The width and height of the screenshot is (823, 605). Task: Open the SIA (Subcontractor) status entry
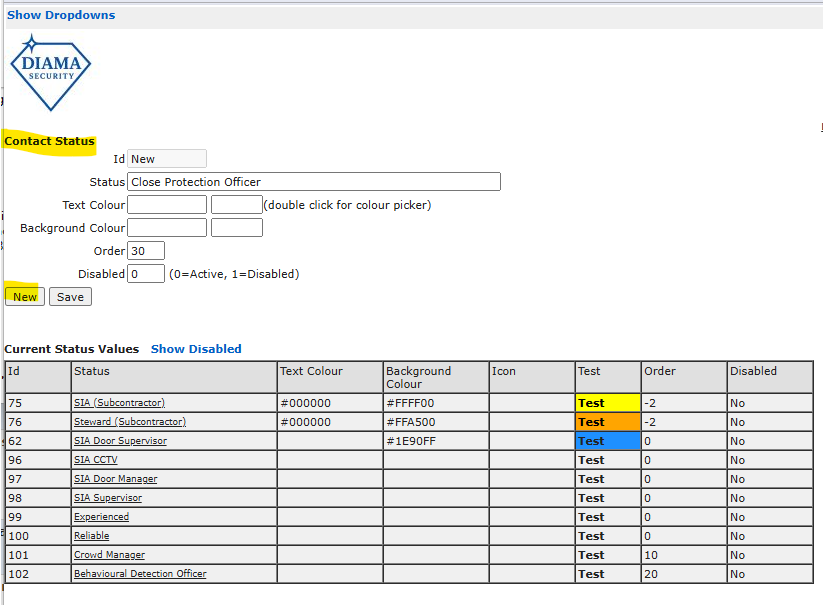(x=119, y=403)
